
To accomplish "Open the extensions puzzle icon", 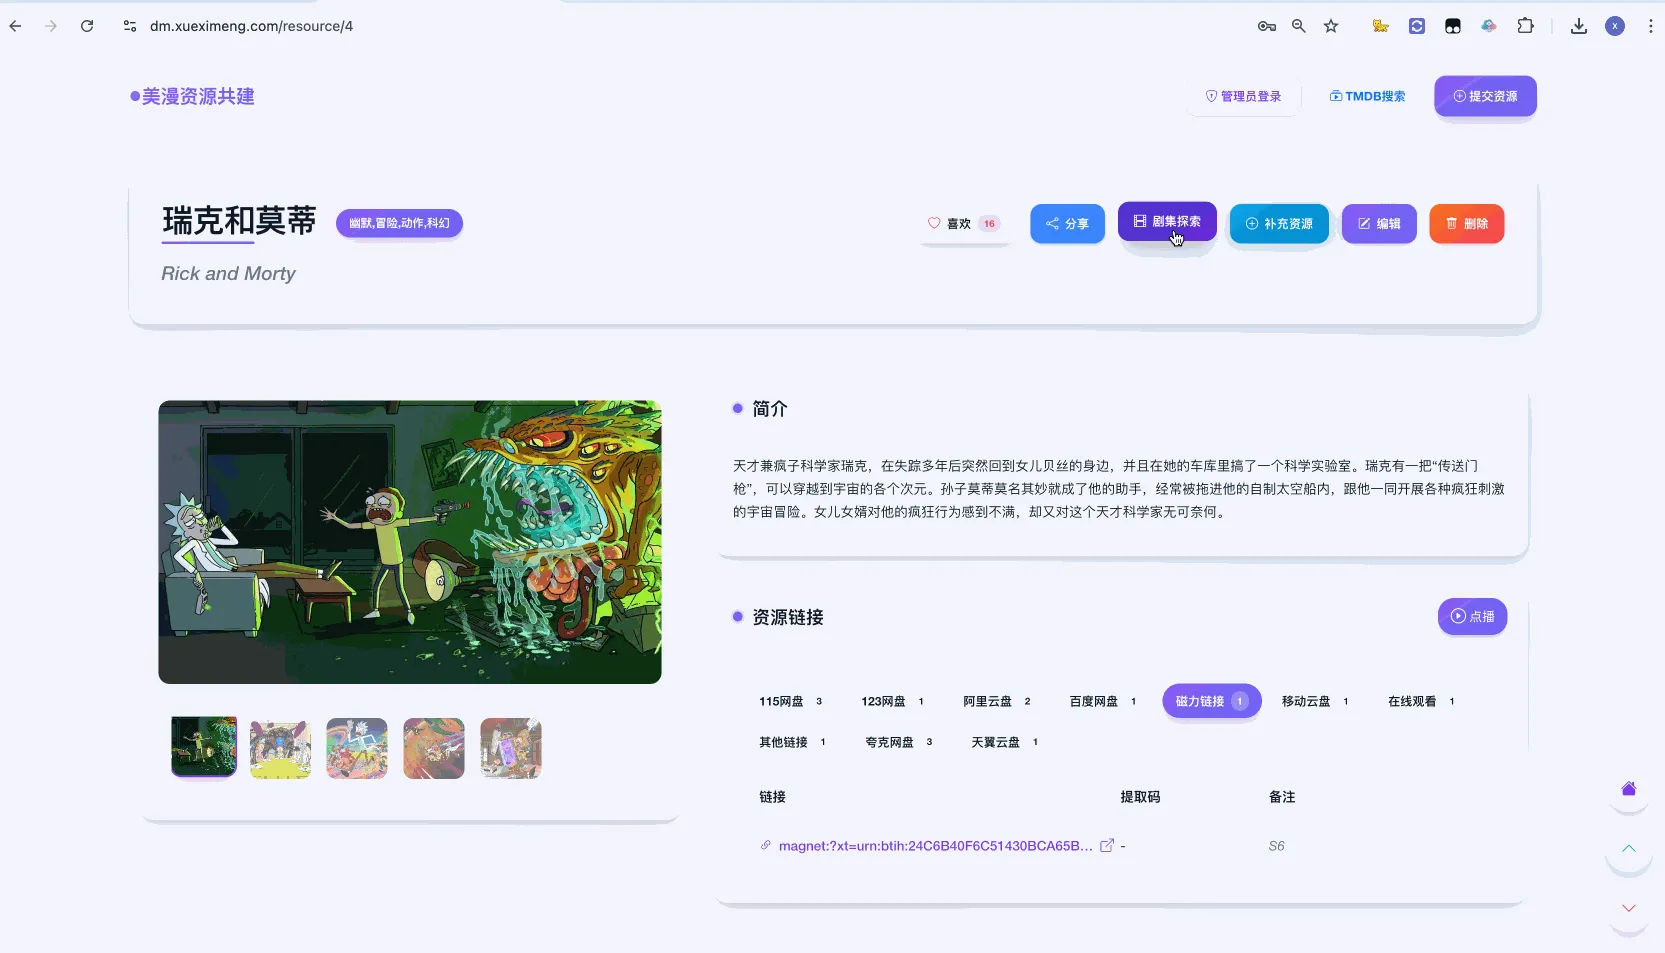I will (x=1525, y=26).
